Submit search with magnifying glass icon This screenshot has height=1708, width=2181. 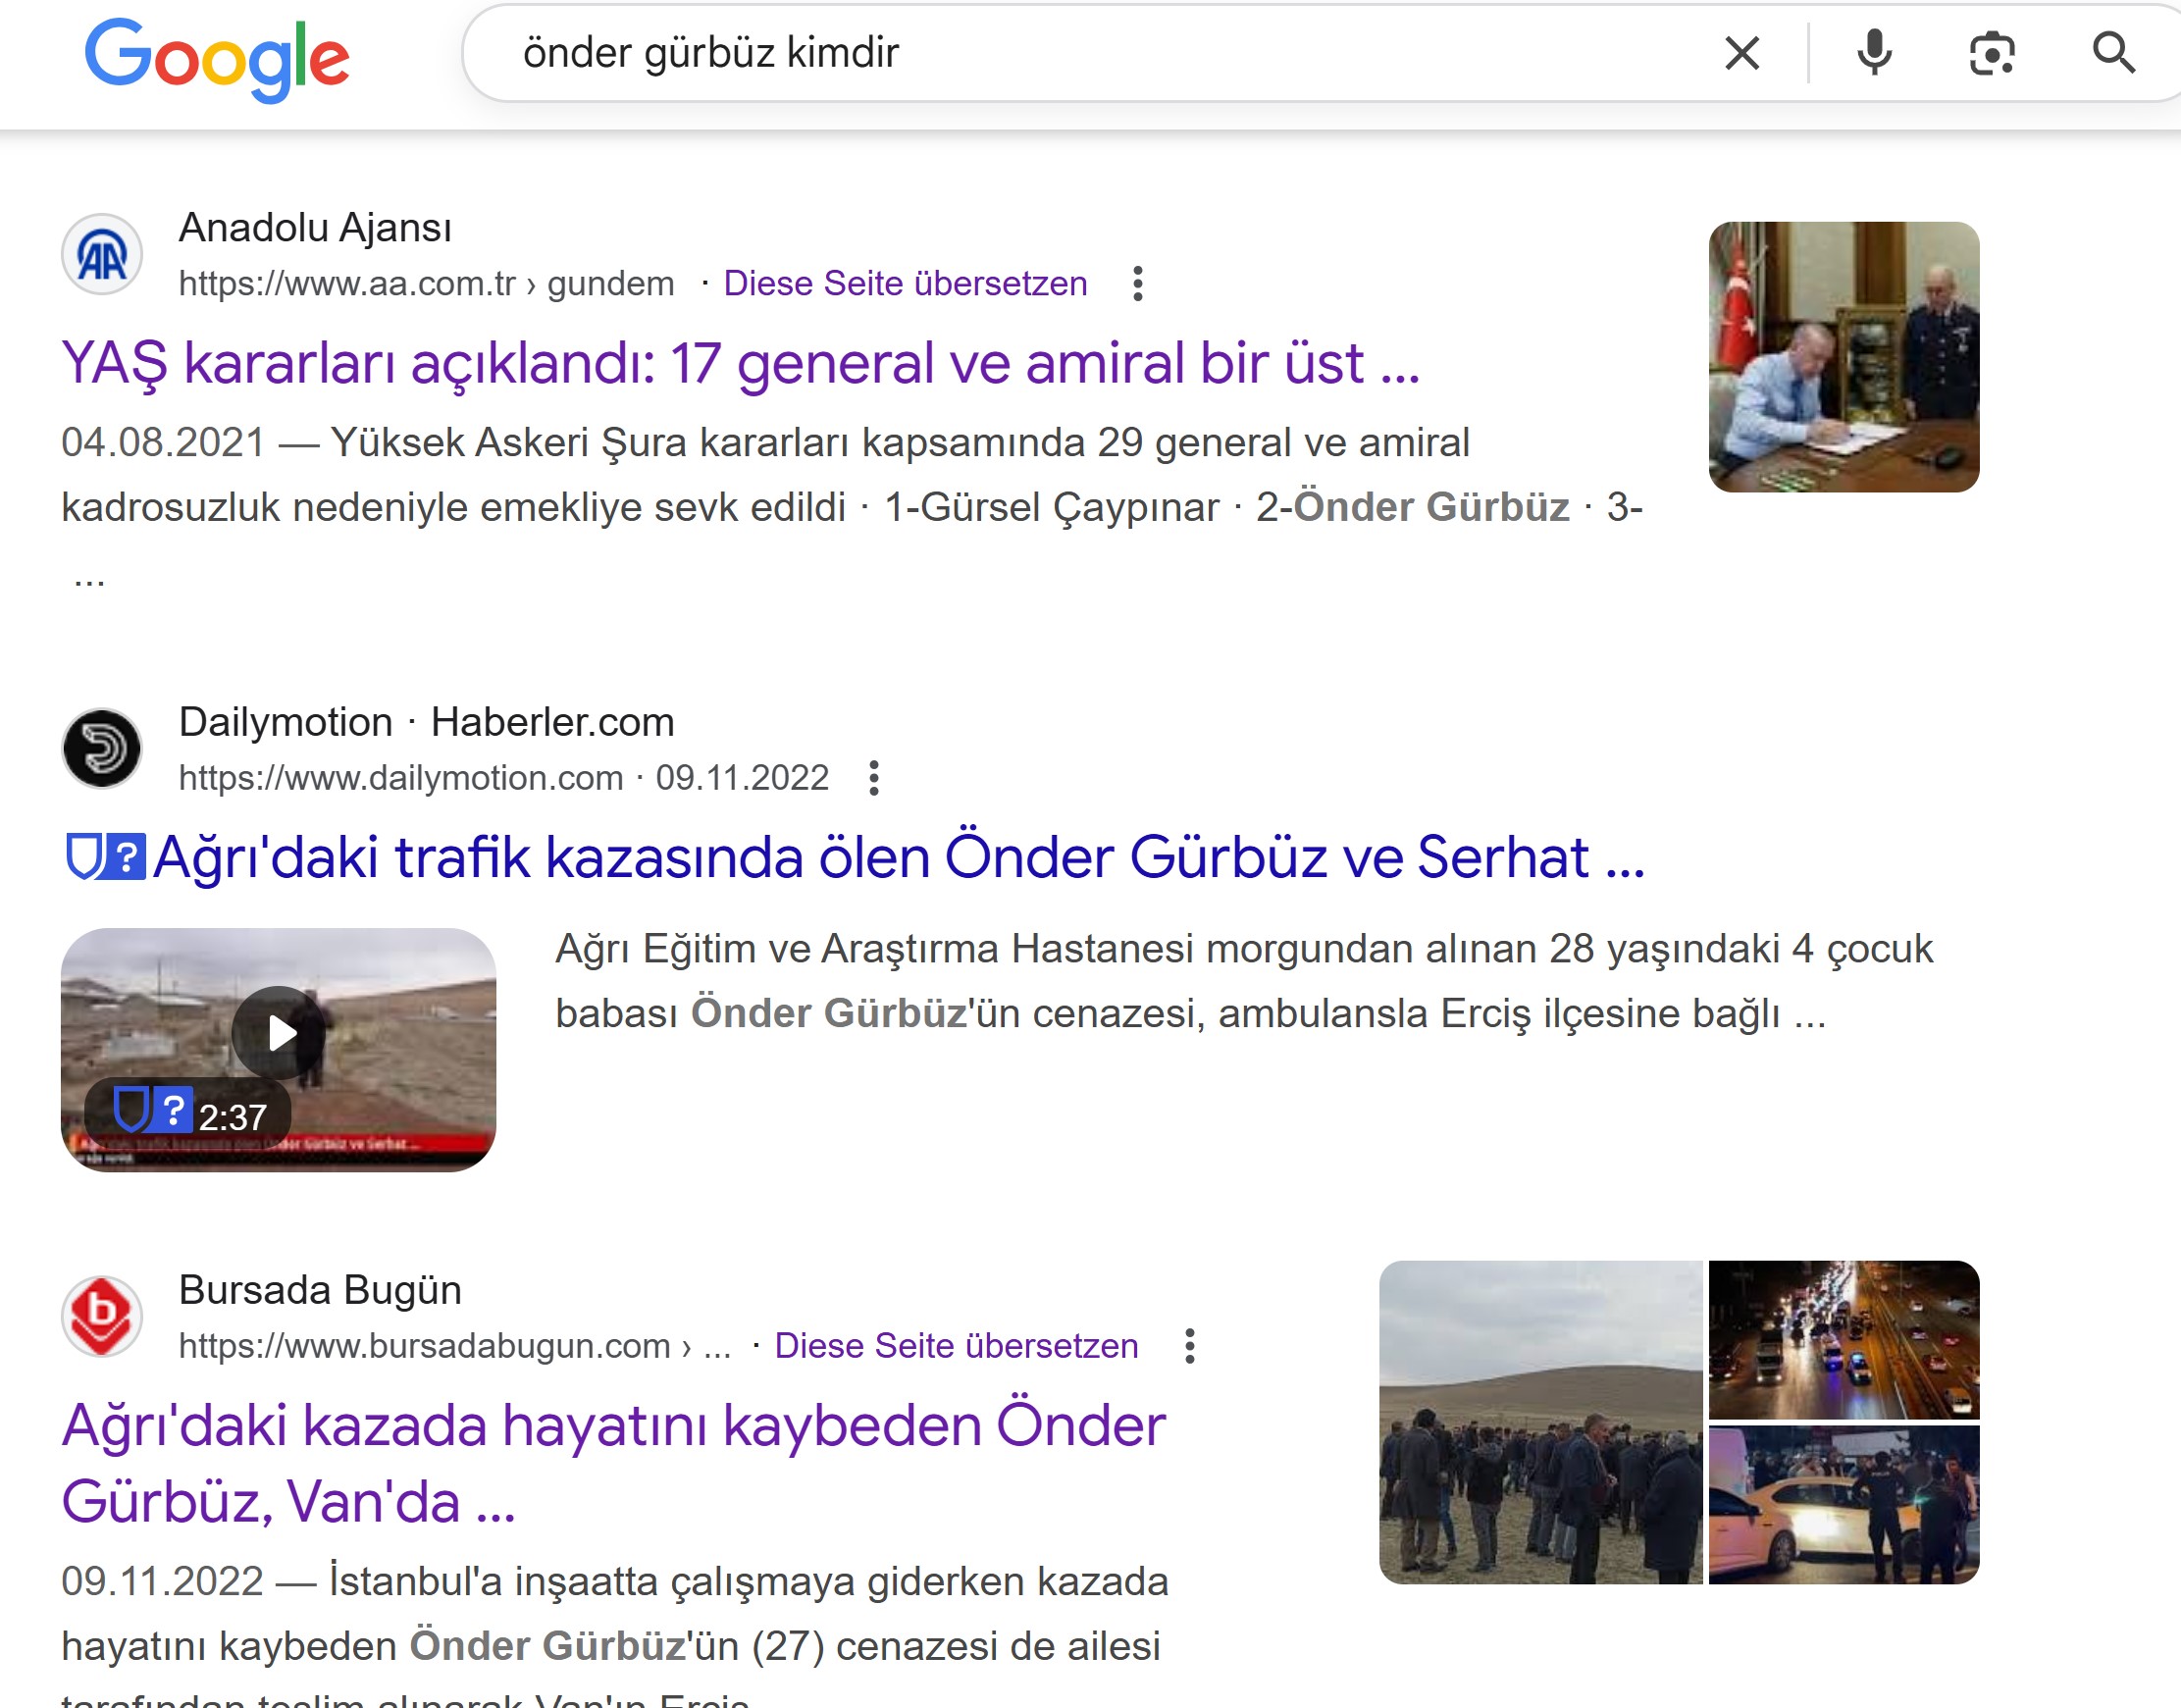2113,53
